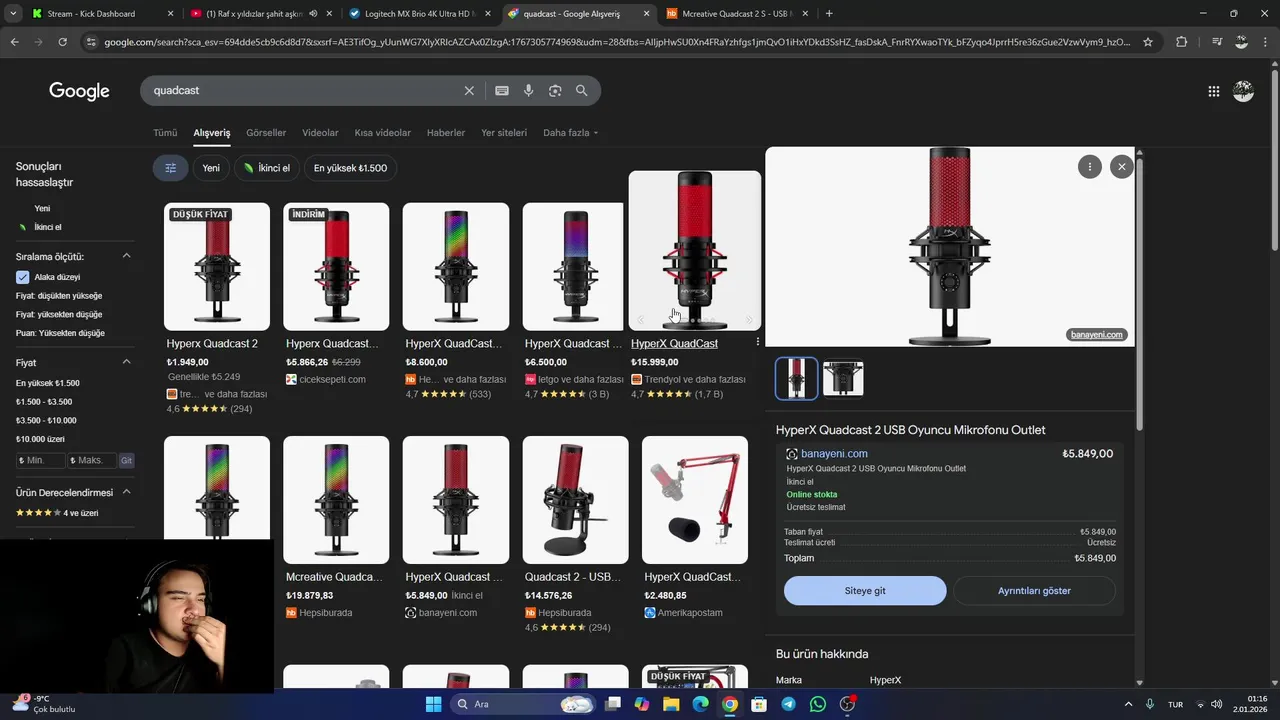Uncheck the Alaka düzeyi sort option
Viewport: 1280px width, 720px height.
click(x=23, y=277)
